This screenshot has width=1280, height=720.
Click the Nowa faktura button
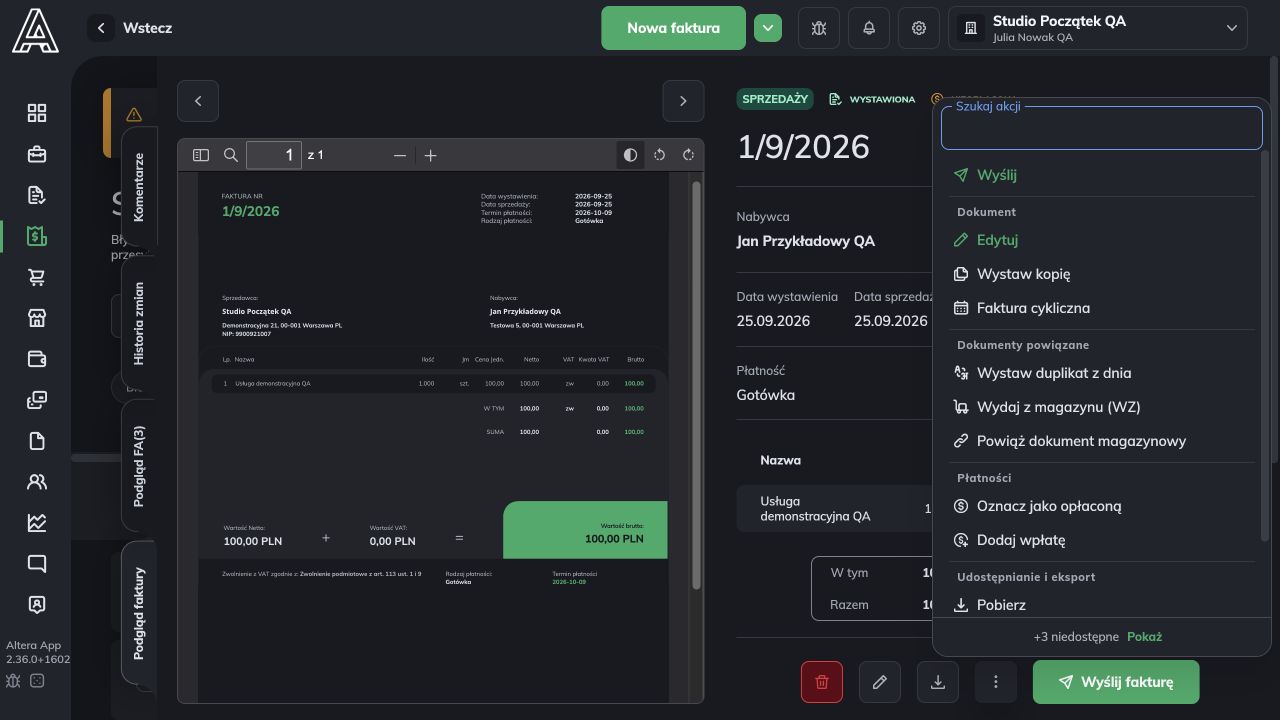click(x=673, y=28)
